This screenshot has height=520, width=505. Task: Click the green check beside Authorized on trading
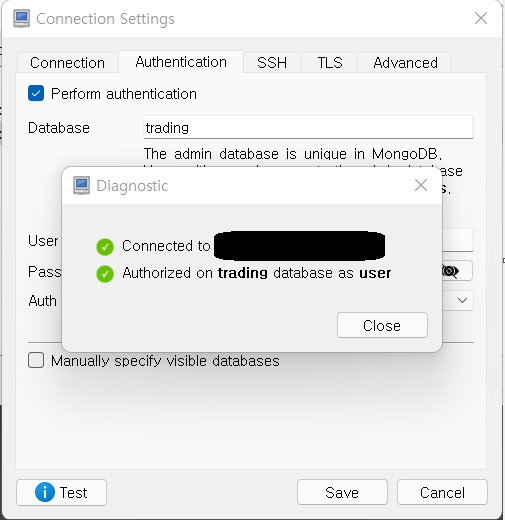tap(105, 274)
